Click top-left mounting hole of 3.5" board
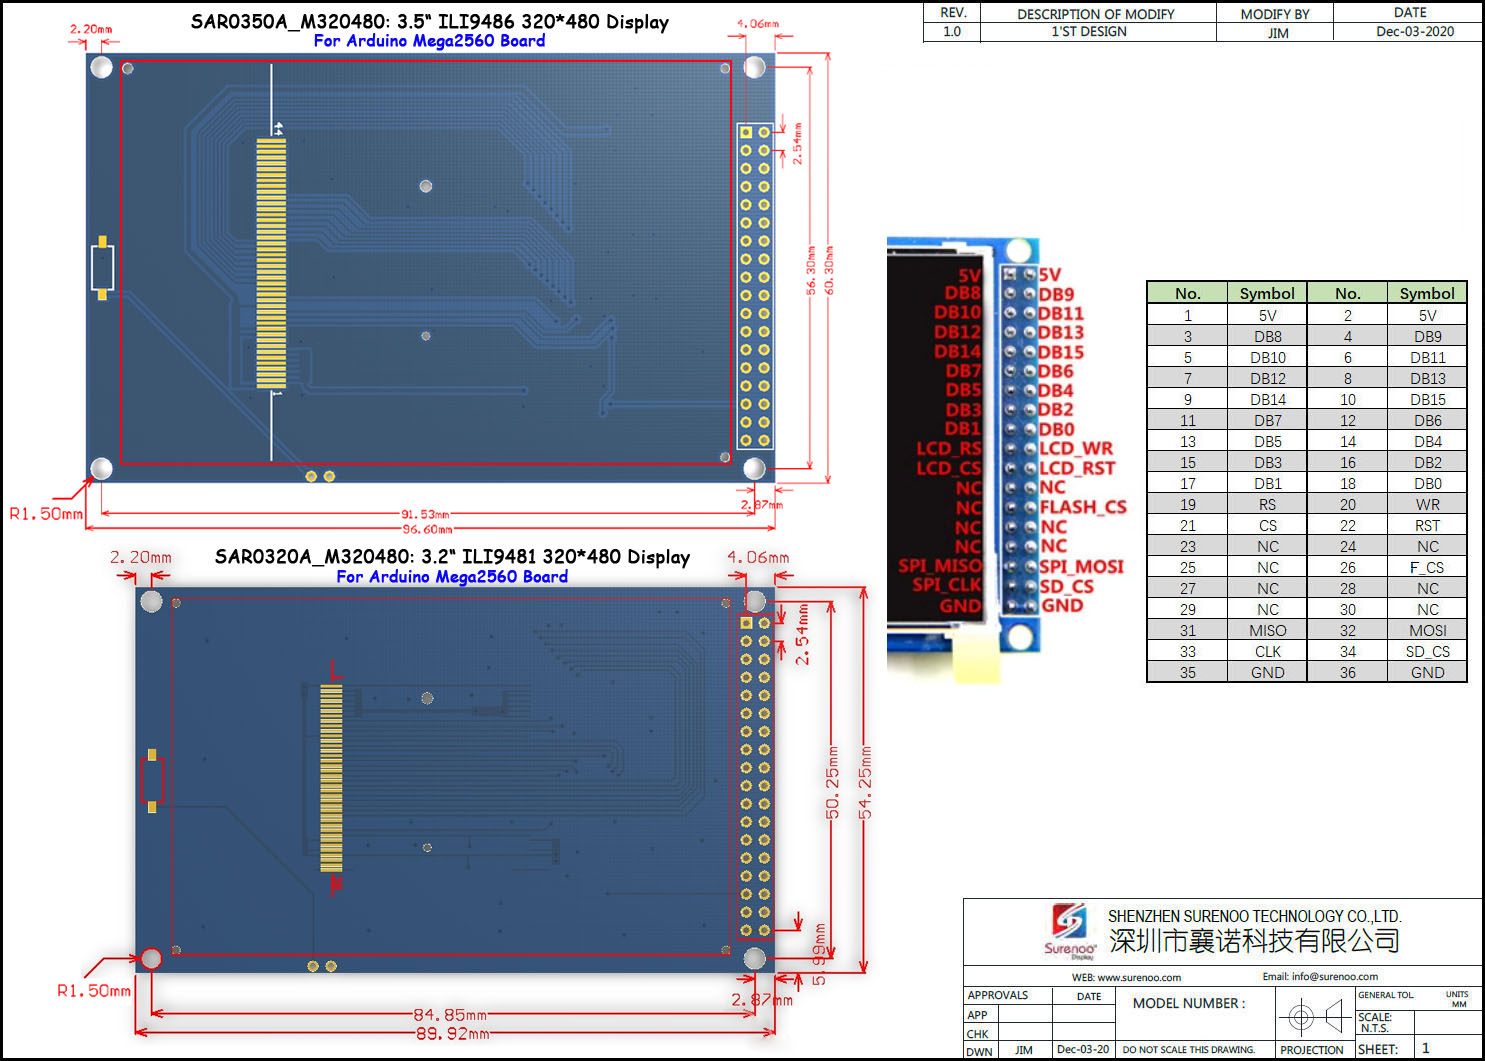This screenshot has width=1485, height=1061. [x=102, y=67]
